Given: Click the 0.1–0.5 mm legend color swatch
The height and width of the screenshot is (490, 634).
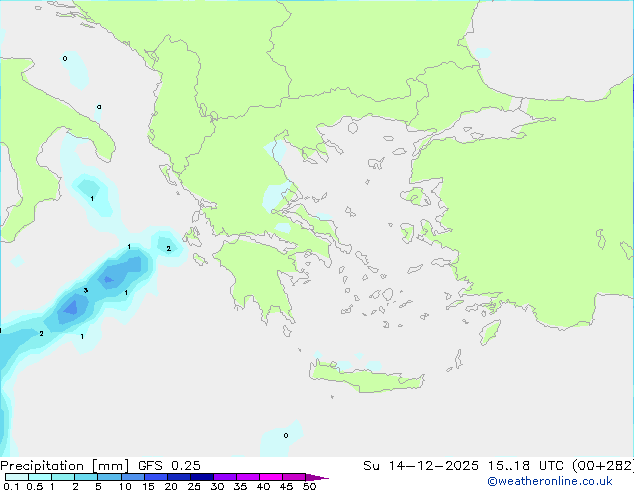Looking at the screenshot, I should [x=17, y=477].
